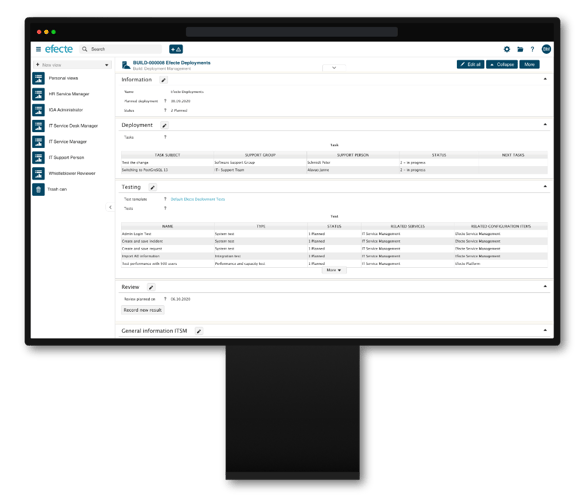Click the More button in header
585x497 pixels.
click(x=529, y=65)
